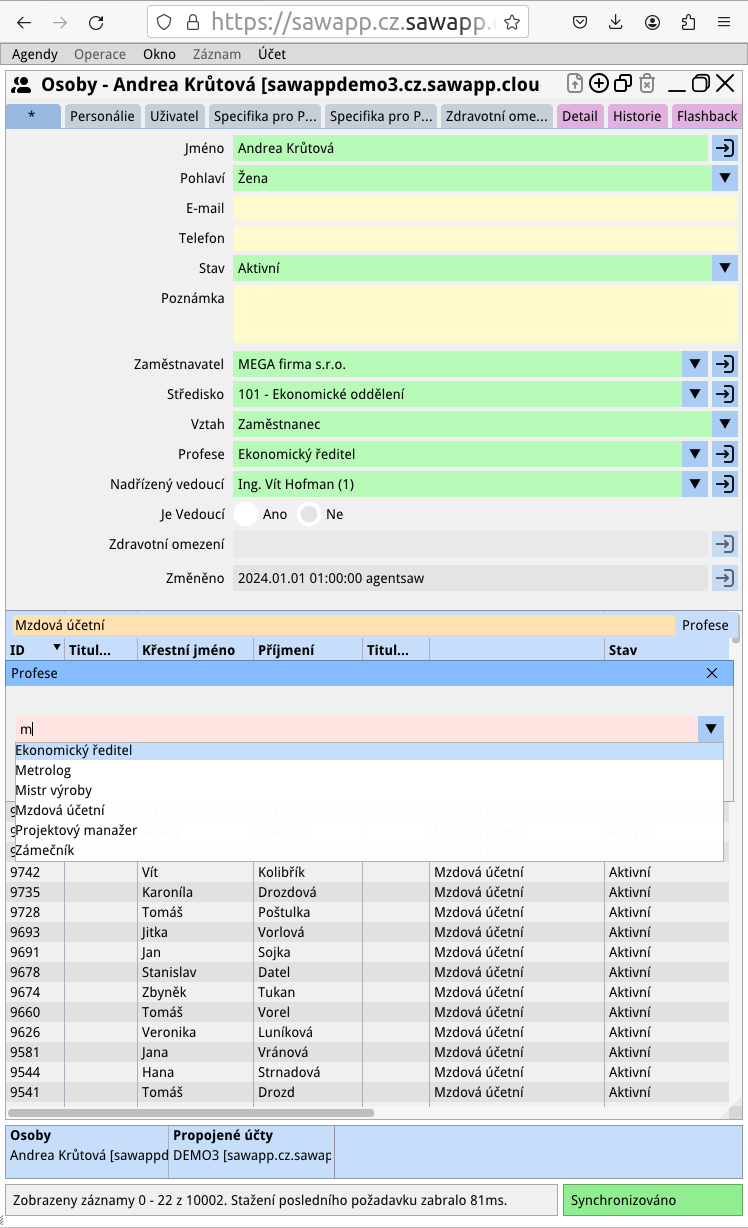Click the persons icon in window title
Image resolution: width=748 pixels, height=1228 pixels.
21,85
